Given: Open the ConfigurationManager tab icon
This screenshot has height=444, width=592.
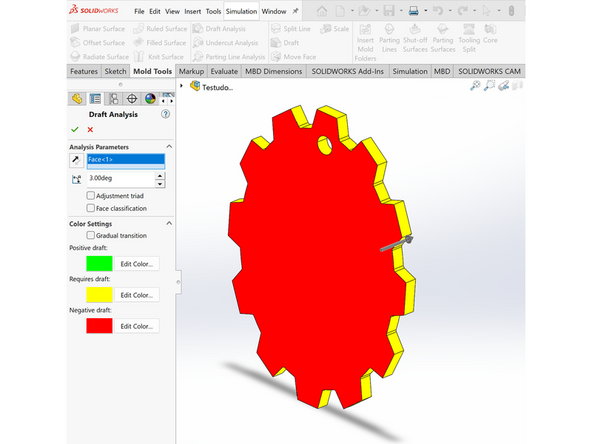Looking at the screenshot, I should (x=113, y=99).
